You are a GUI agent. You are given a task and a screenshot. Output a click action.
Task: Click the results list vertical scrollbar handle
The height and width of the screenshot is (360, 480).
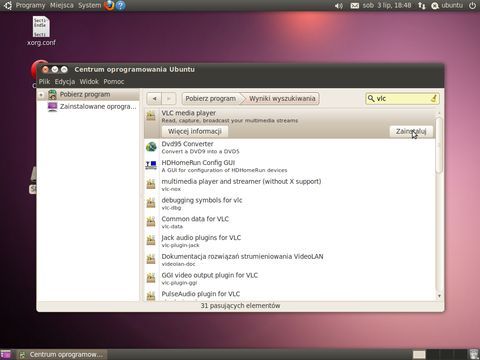(x=439, y=145)
